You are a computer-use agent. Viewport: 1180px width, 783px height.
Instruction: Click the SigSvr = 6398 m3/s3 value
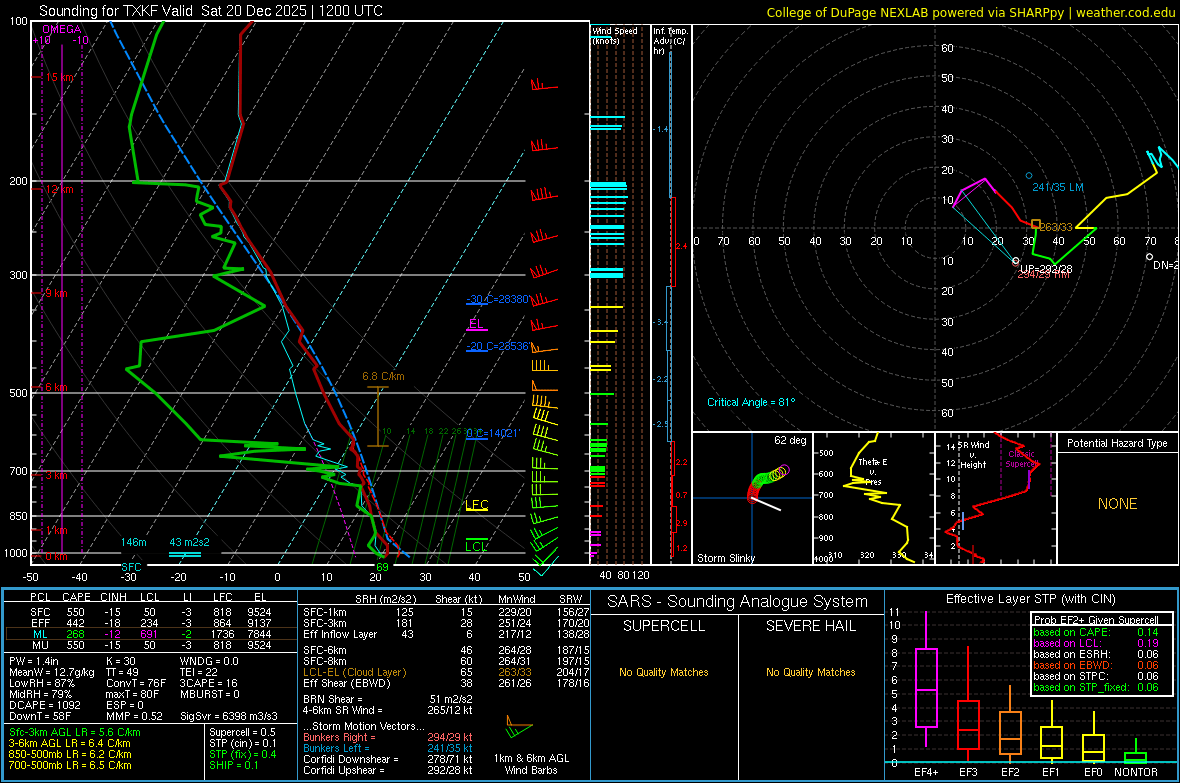(x=229, y=716)
